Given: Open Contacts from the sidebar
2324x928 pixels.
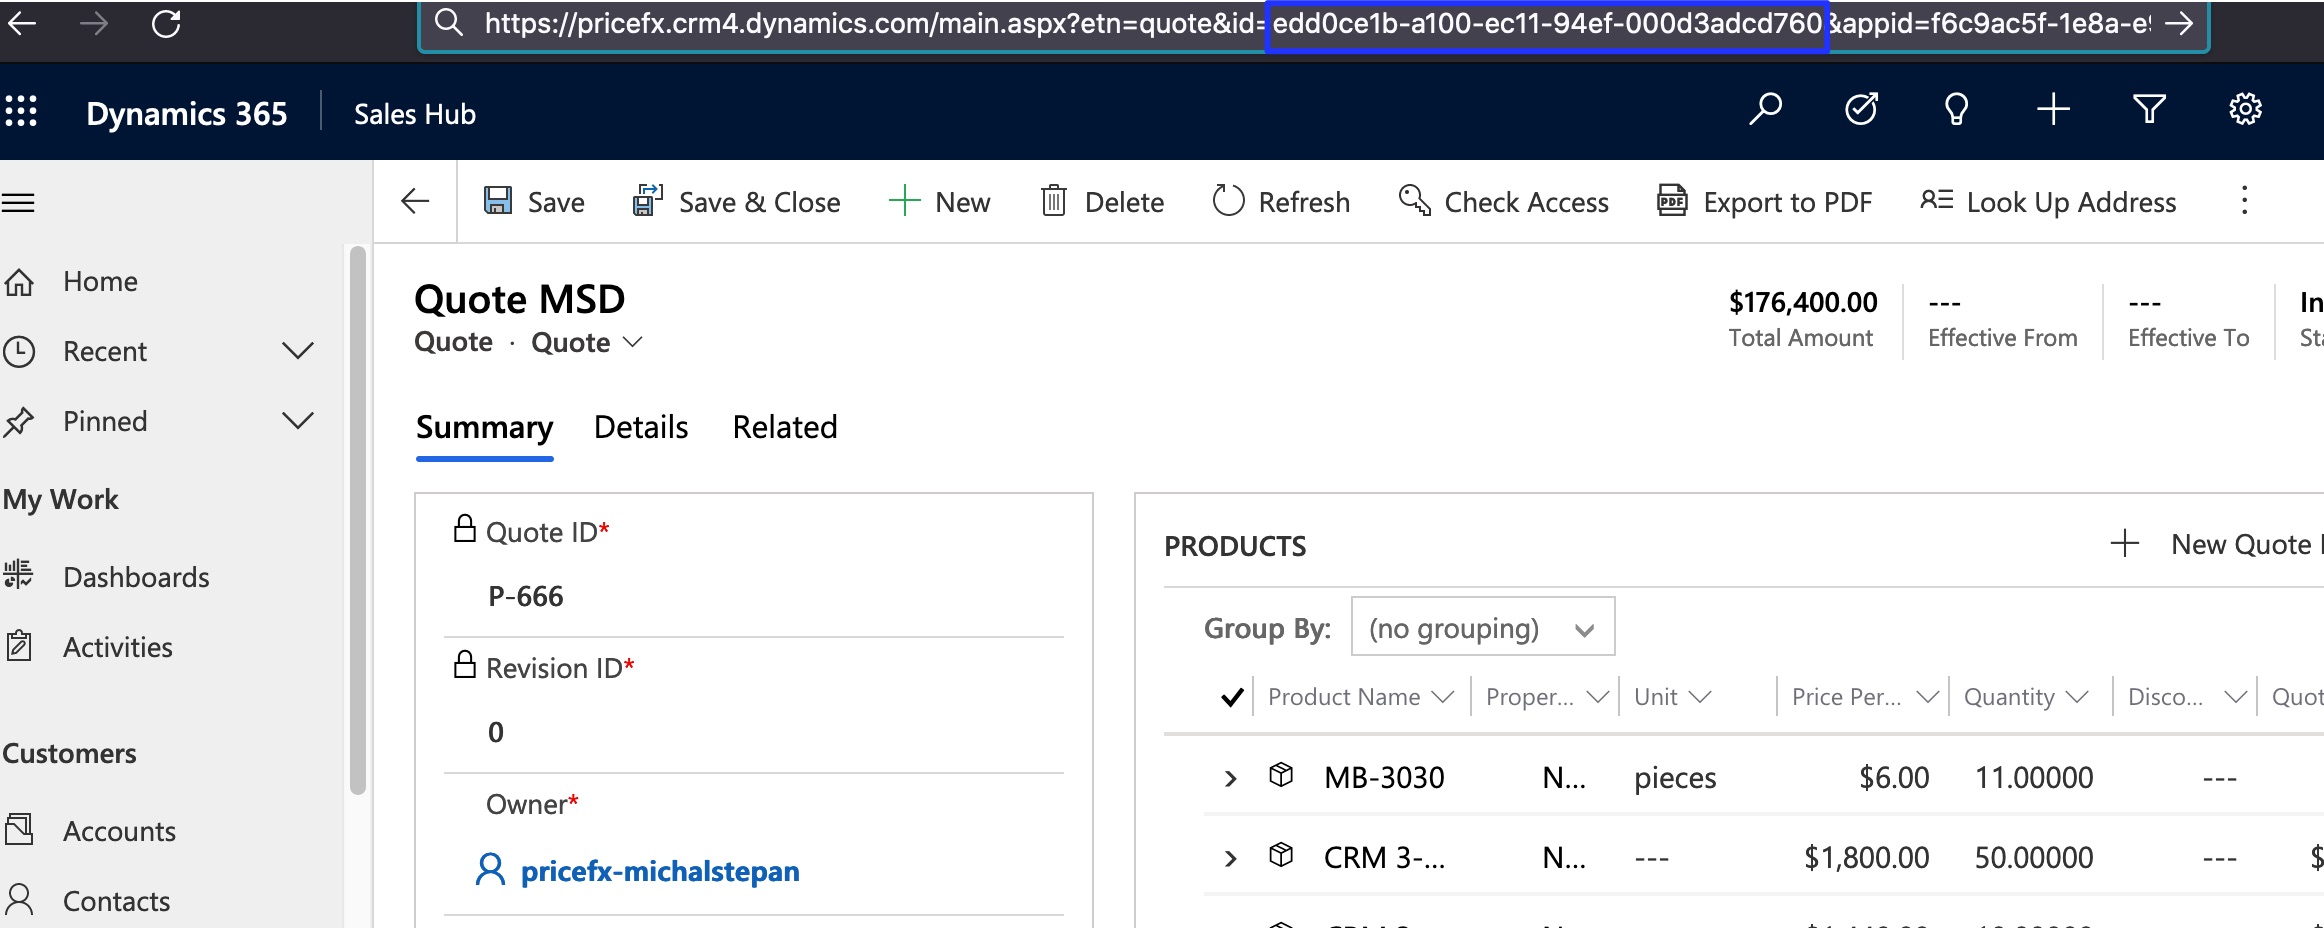Looking at the screenshot, I should pos(87,901).
